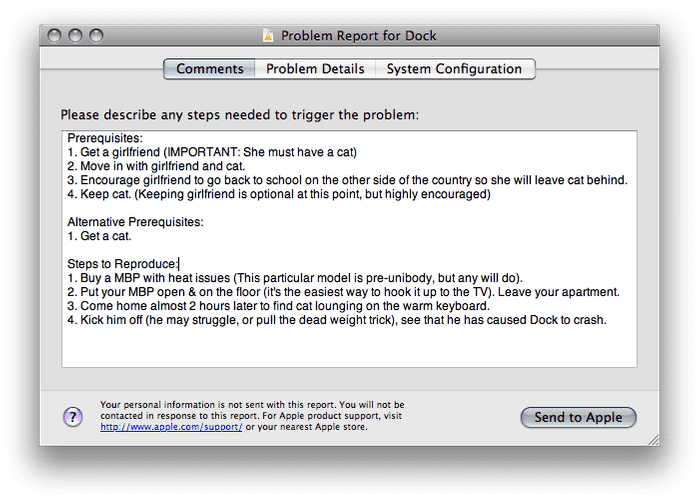Open the apple.com/support link
This screenshot has width=700, height=501.
click(x=171, y=427)
